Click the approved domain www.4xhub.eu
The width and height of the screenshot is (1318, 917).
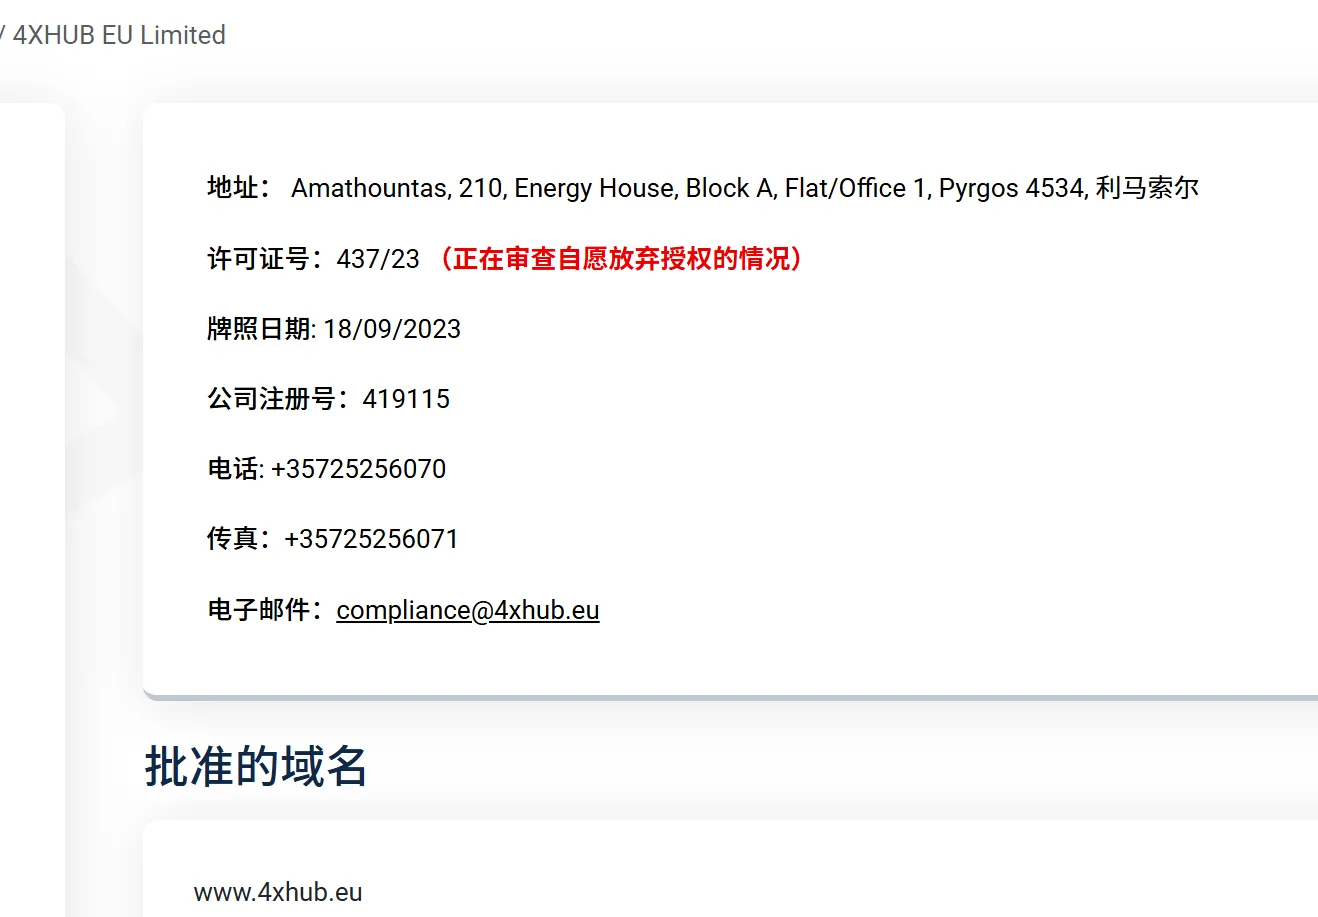point(278,892)
